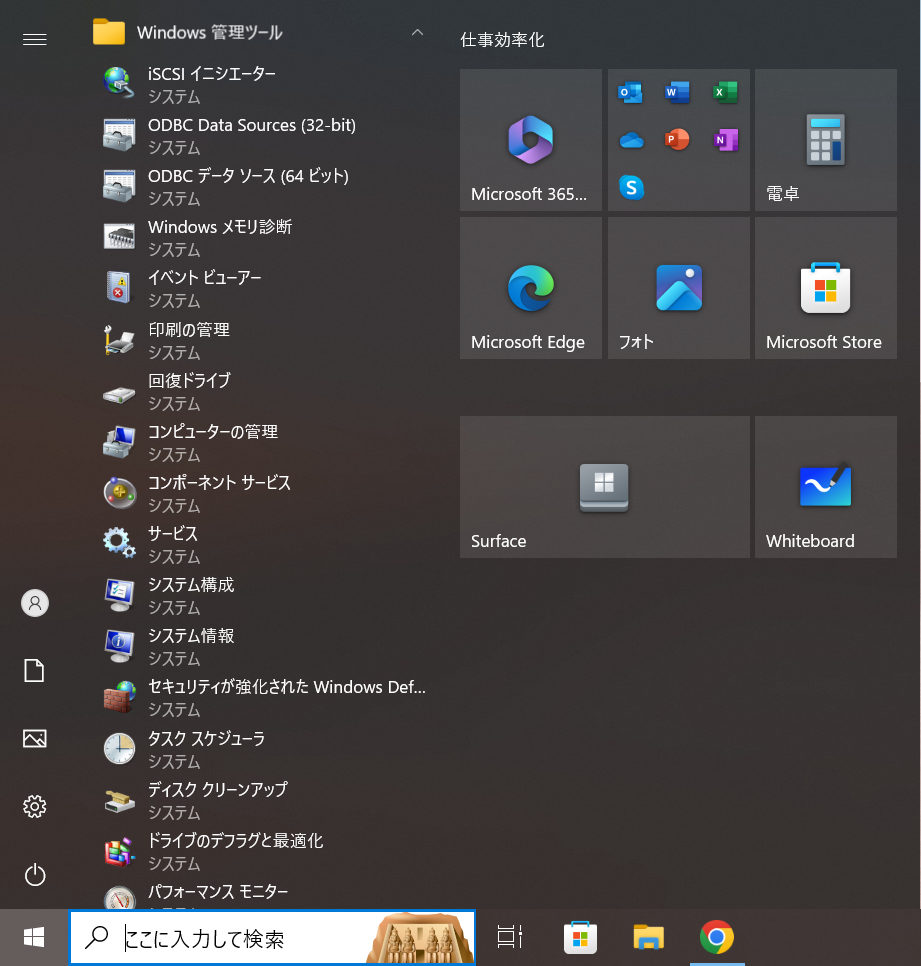Click the 仕事効率化 group heading
921x966 pixels.
coord(502,40)
